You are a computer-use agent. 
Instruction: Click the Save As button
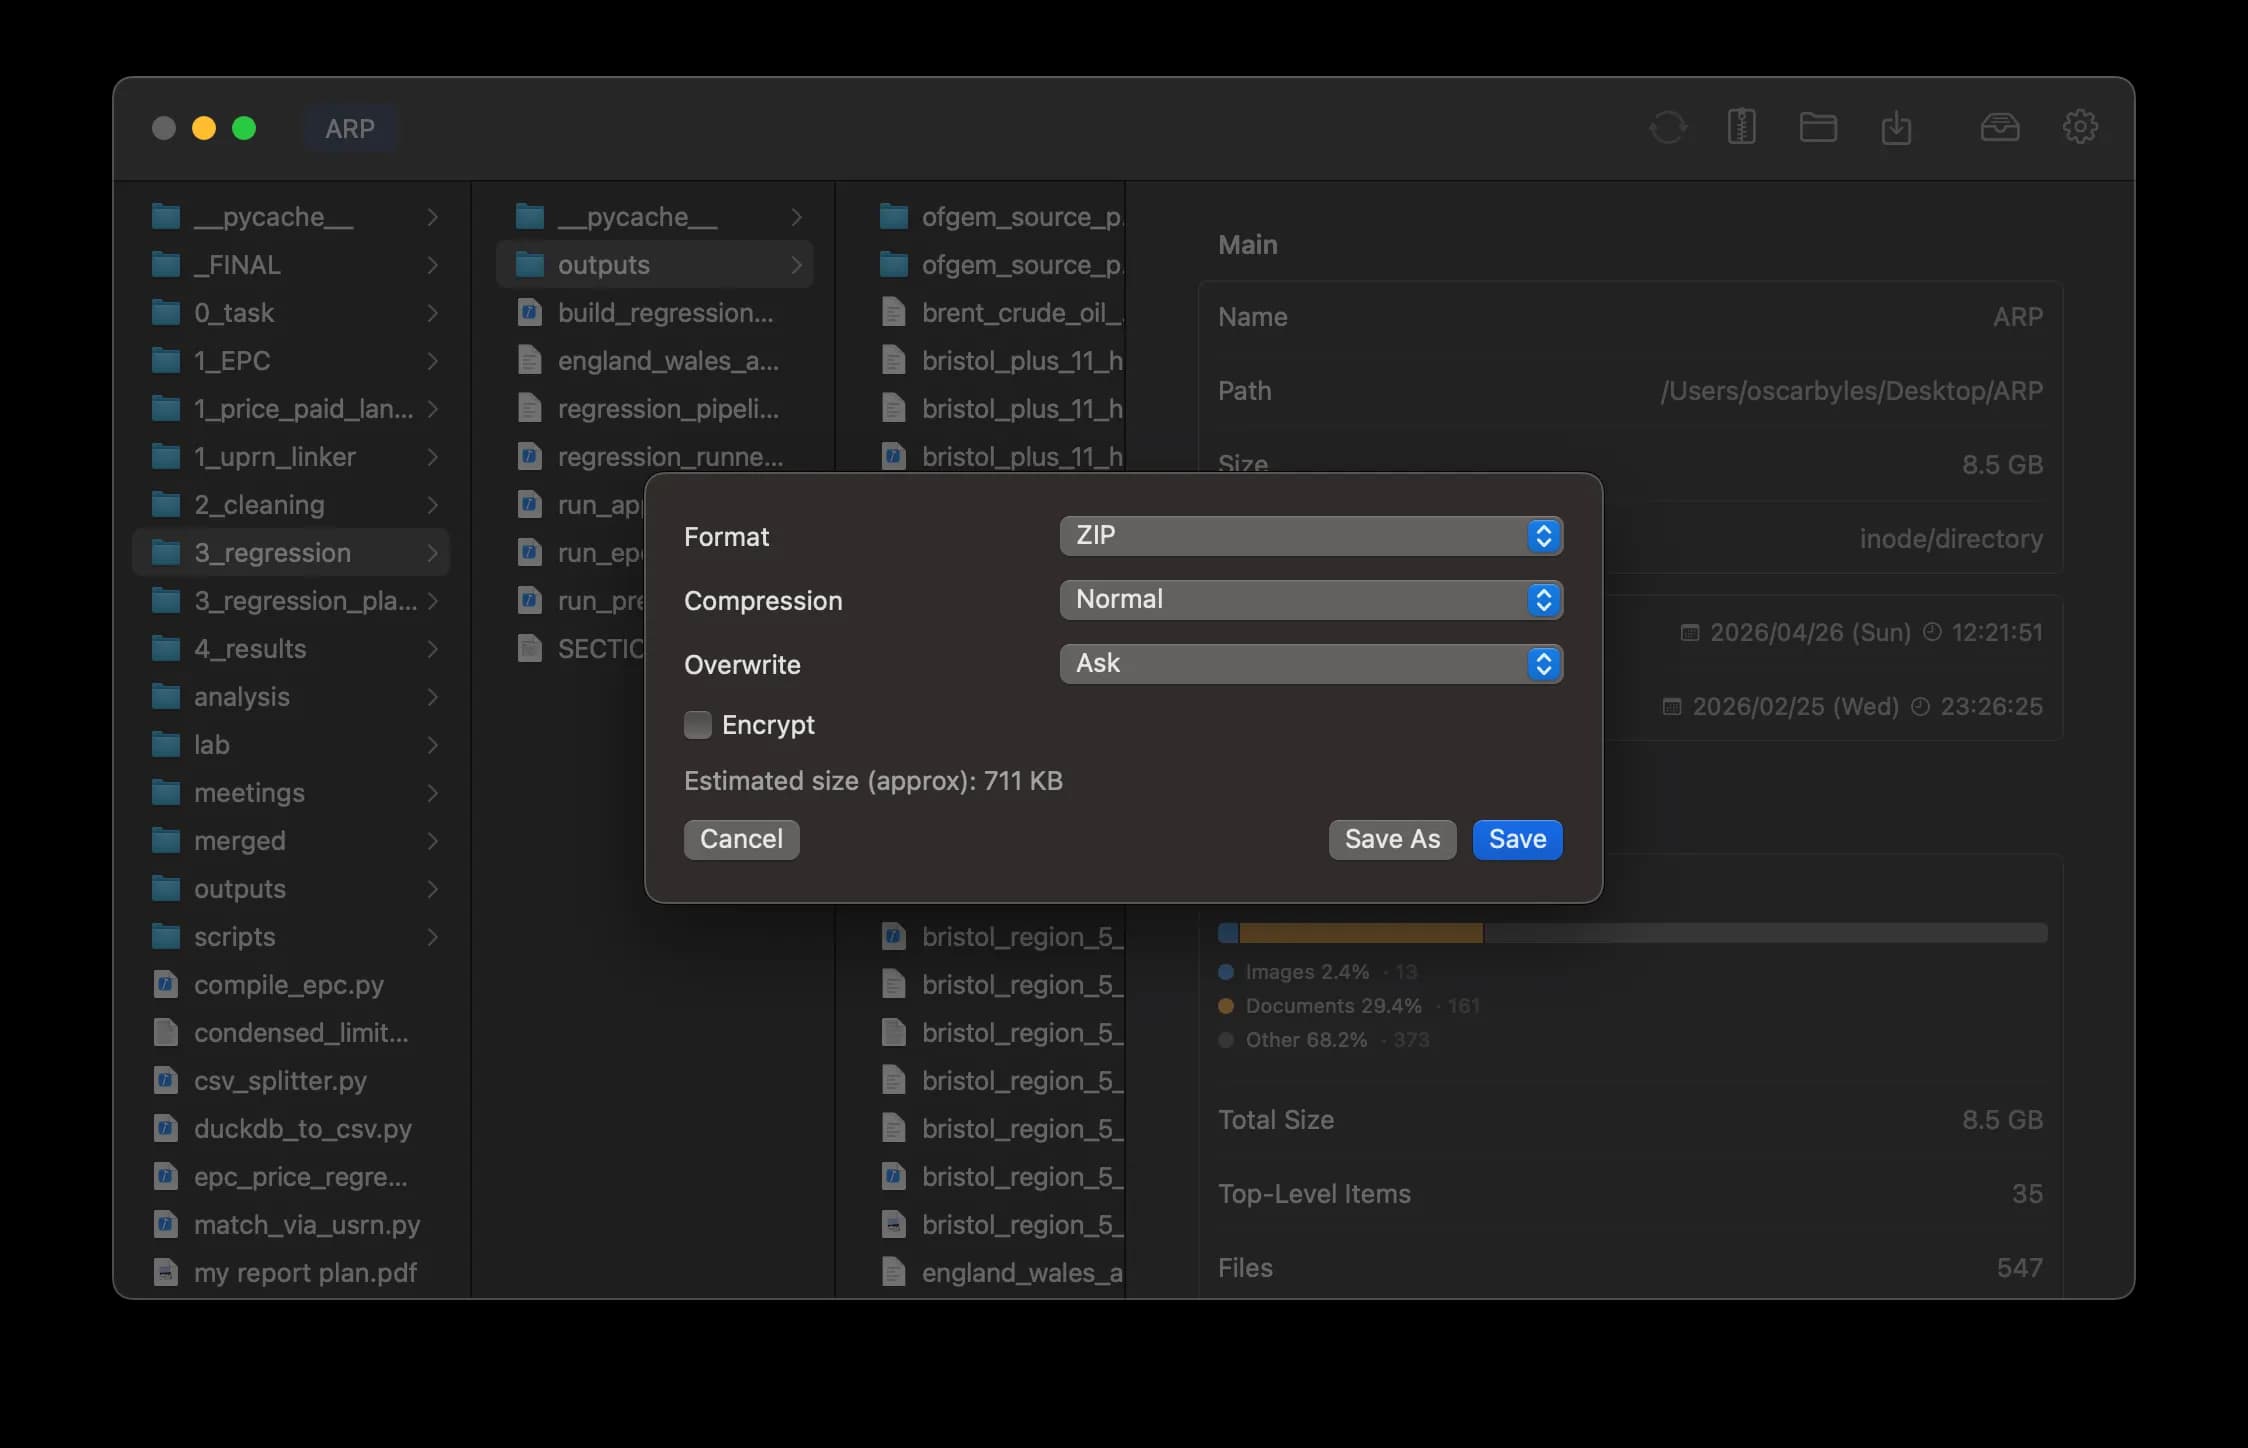pyautogui.click(x=1392, y=840)
